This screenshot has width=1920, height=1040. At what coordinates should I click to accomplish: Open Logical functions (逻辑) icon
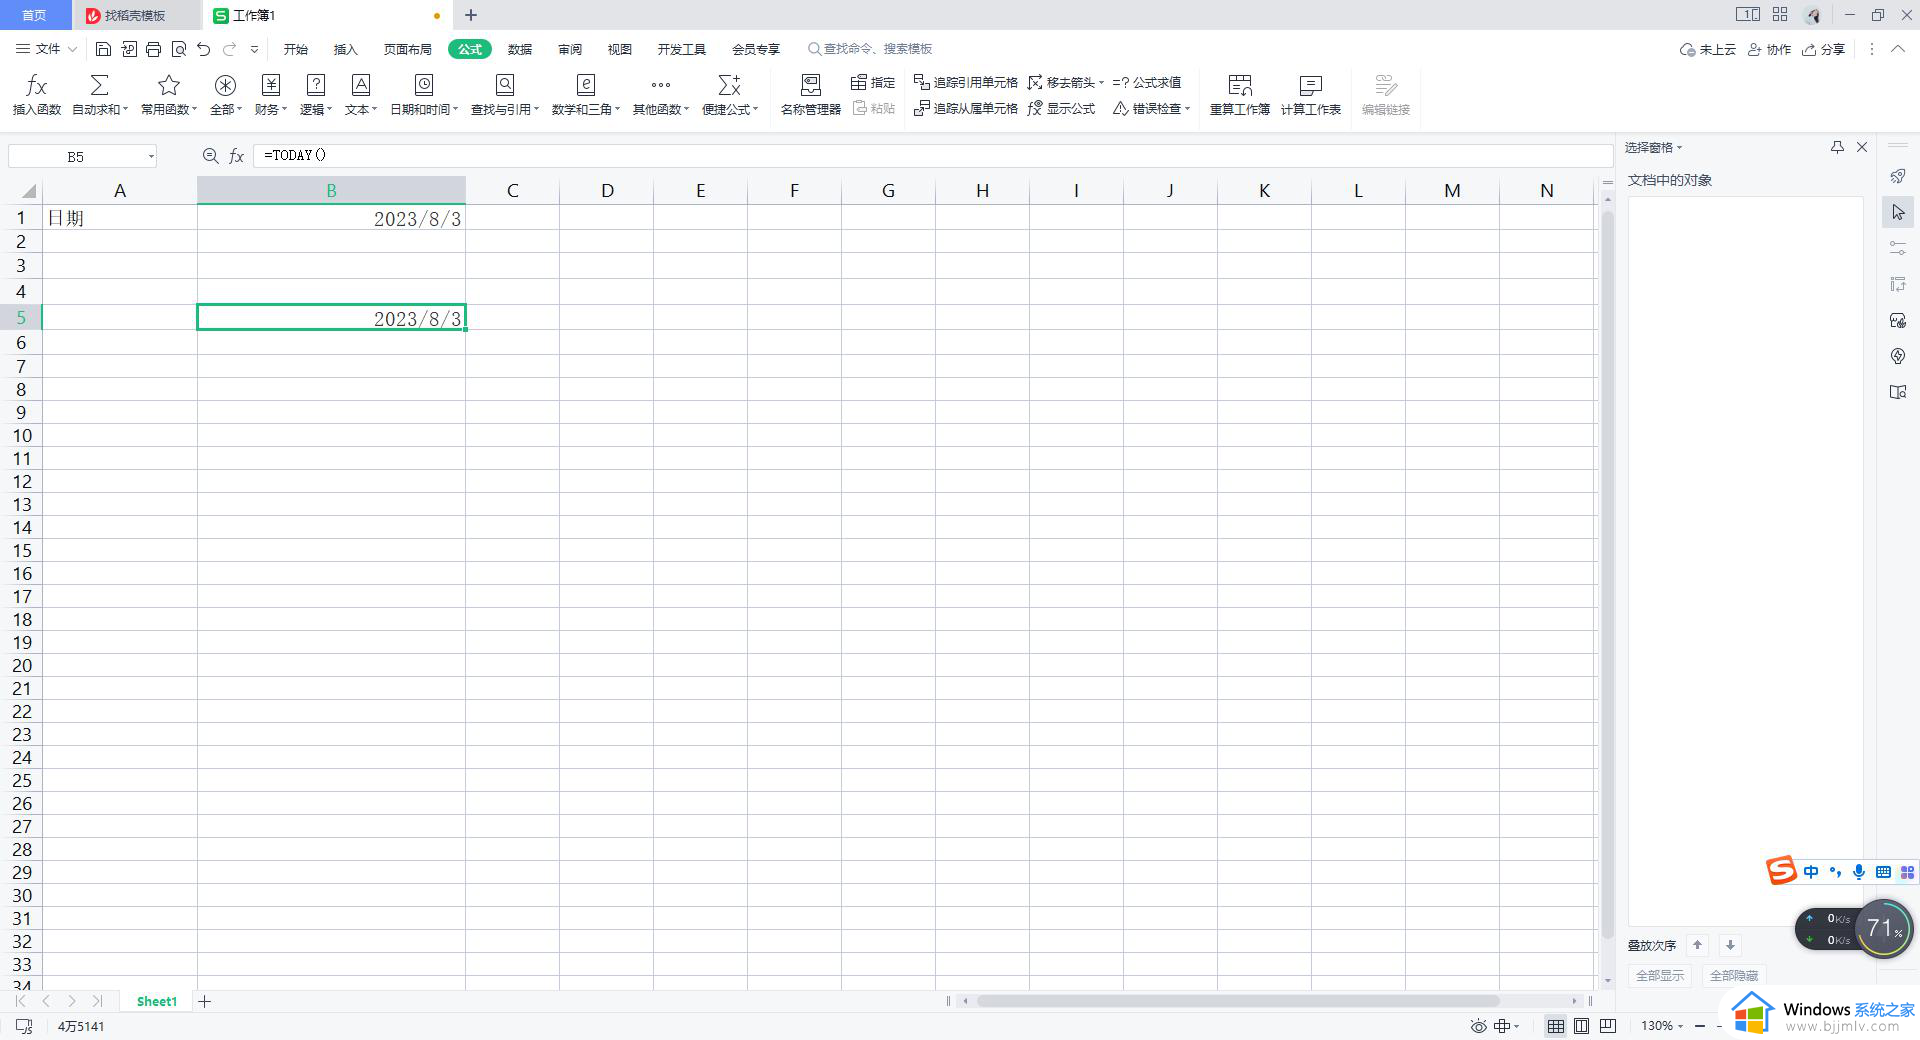(315, 86)
